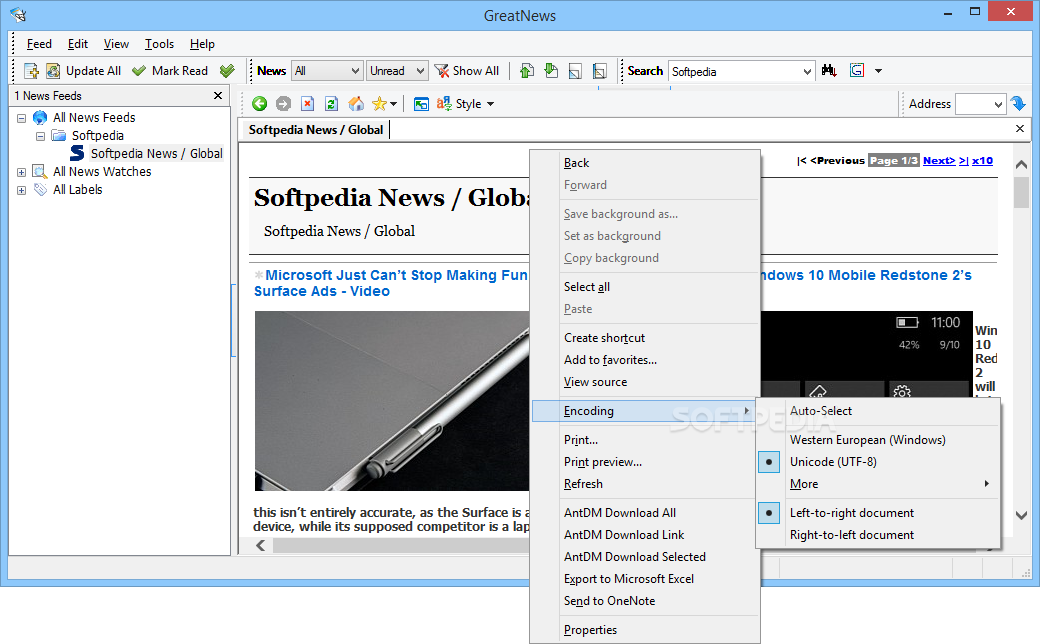
Task: Open the search provider dropdown arrow
Action: pos(878,71)
